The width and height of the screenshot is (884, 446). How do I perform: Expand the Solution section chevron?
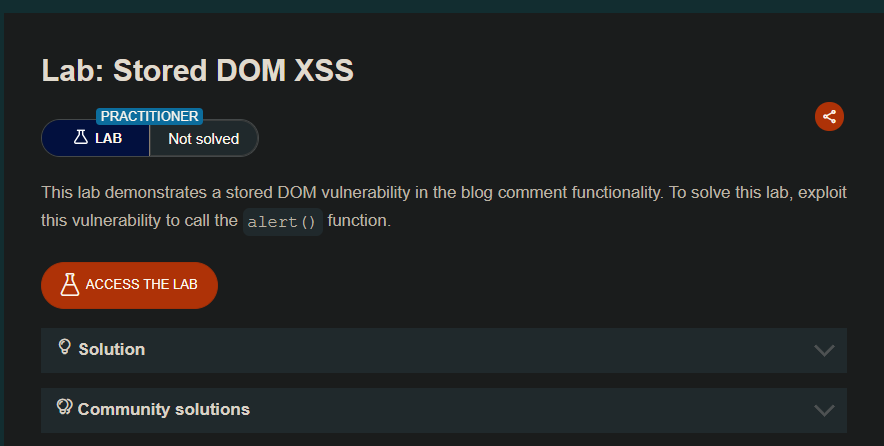pyautogui.click(x=824, y=350)
